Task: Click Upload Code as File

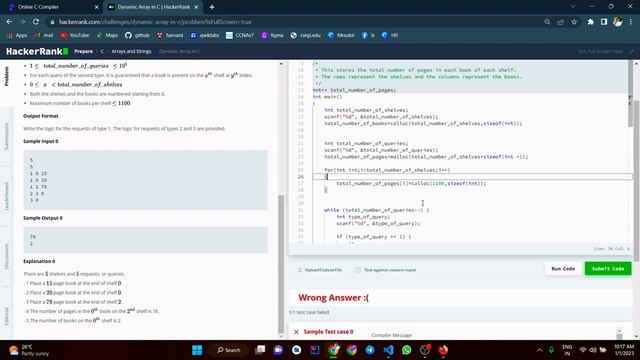Action: [320, 270]
